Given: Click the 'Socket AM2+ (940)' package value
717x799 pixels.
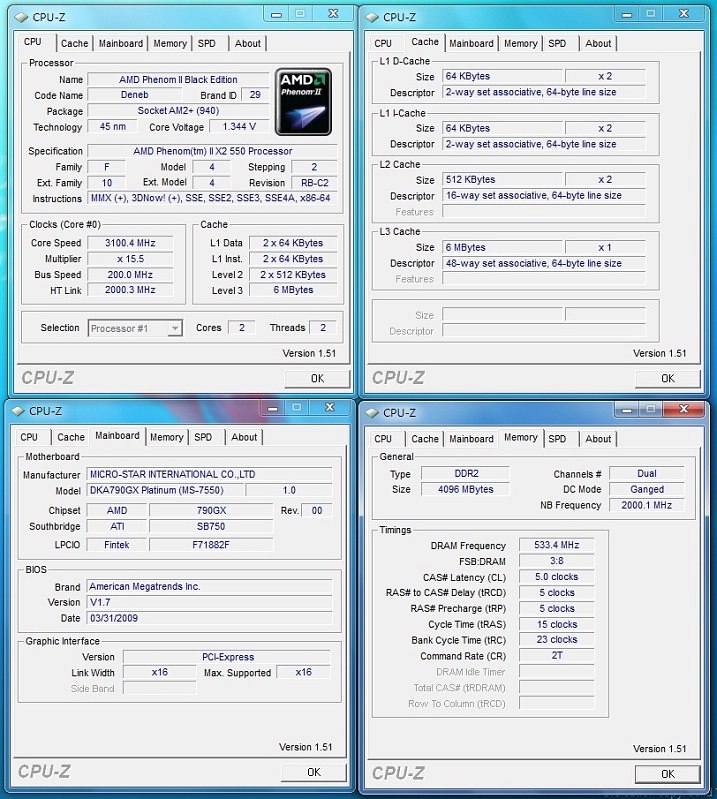Looking at the screenshot, I should click(178, 111).
